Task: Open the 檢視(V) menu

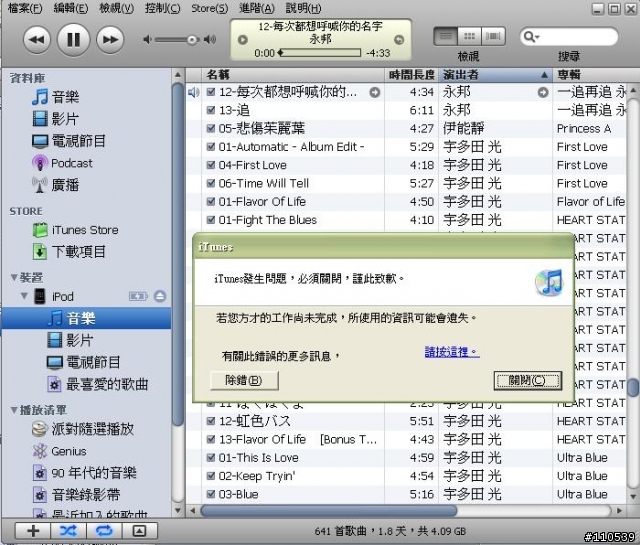Action: (116, 8)
